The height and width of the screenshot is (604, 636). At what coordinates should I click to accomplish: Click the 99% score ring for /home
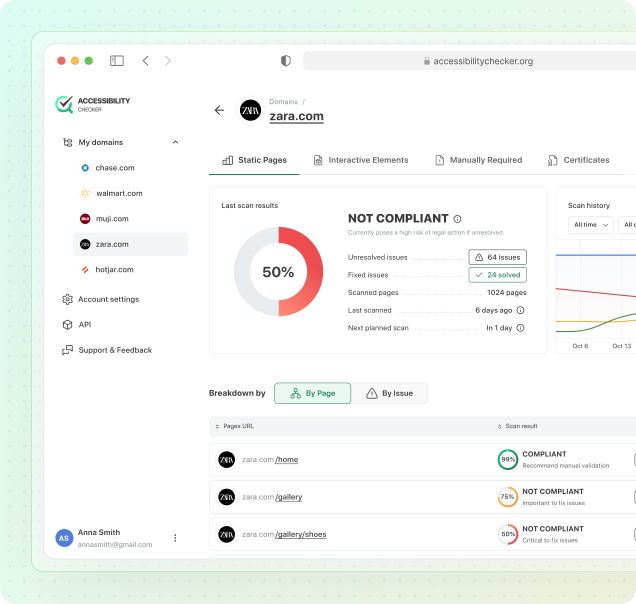click(508, 460)
